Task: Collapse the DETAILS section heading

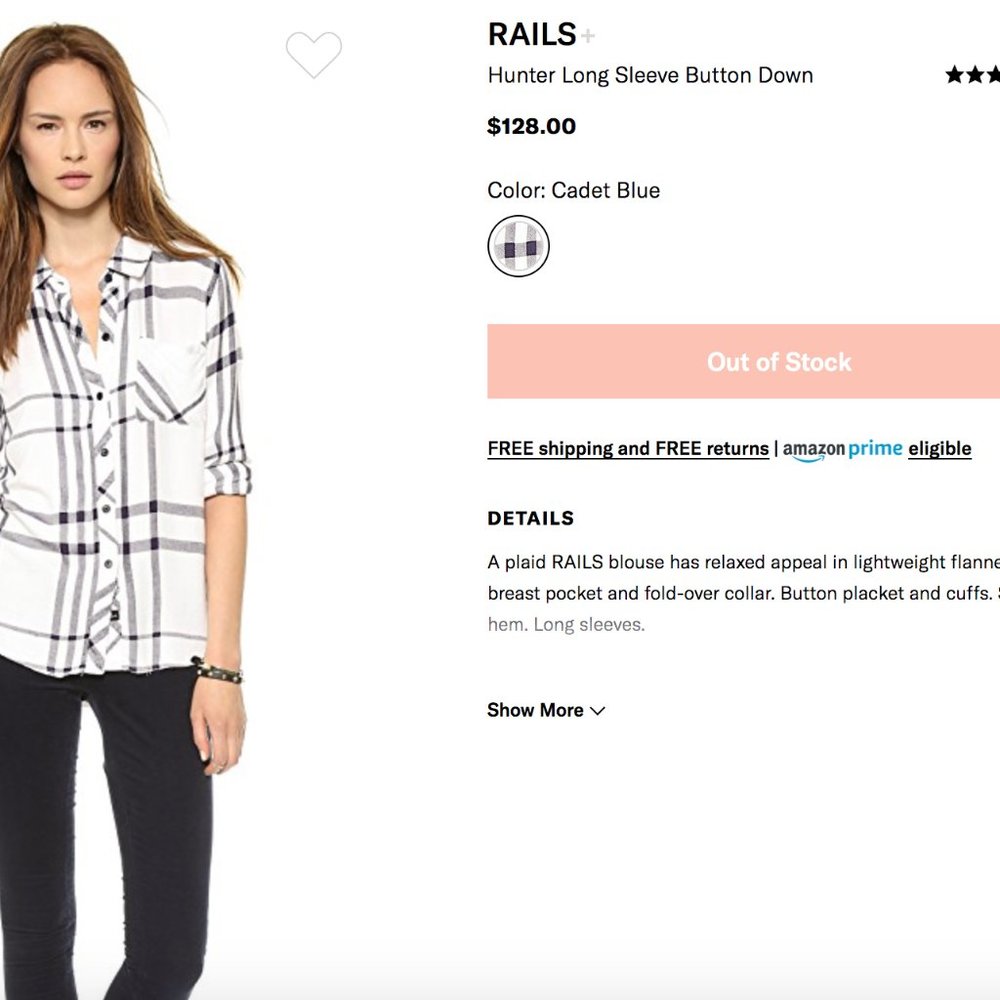Action: pos(530,518)
